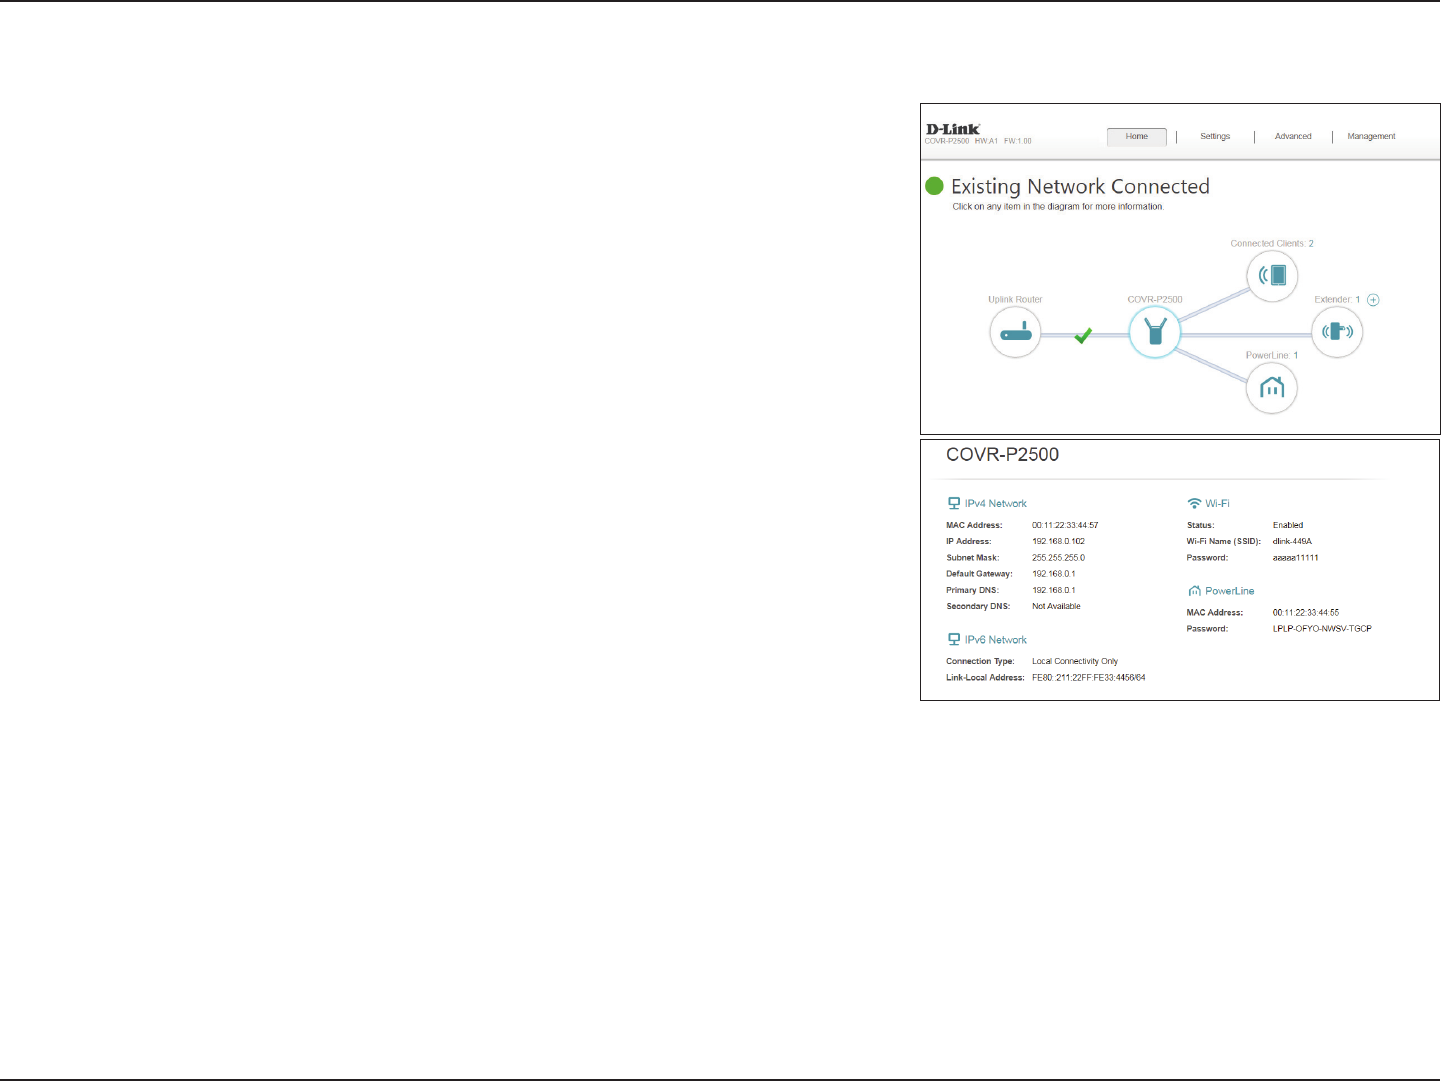Click the PowerLine section icon in details
Viewport: 1441px width, 1081px height.
point(1194,591)
